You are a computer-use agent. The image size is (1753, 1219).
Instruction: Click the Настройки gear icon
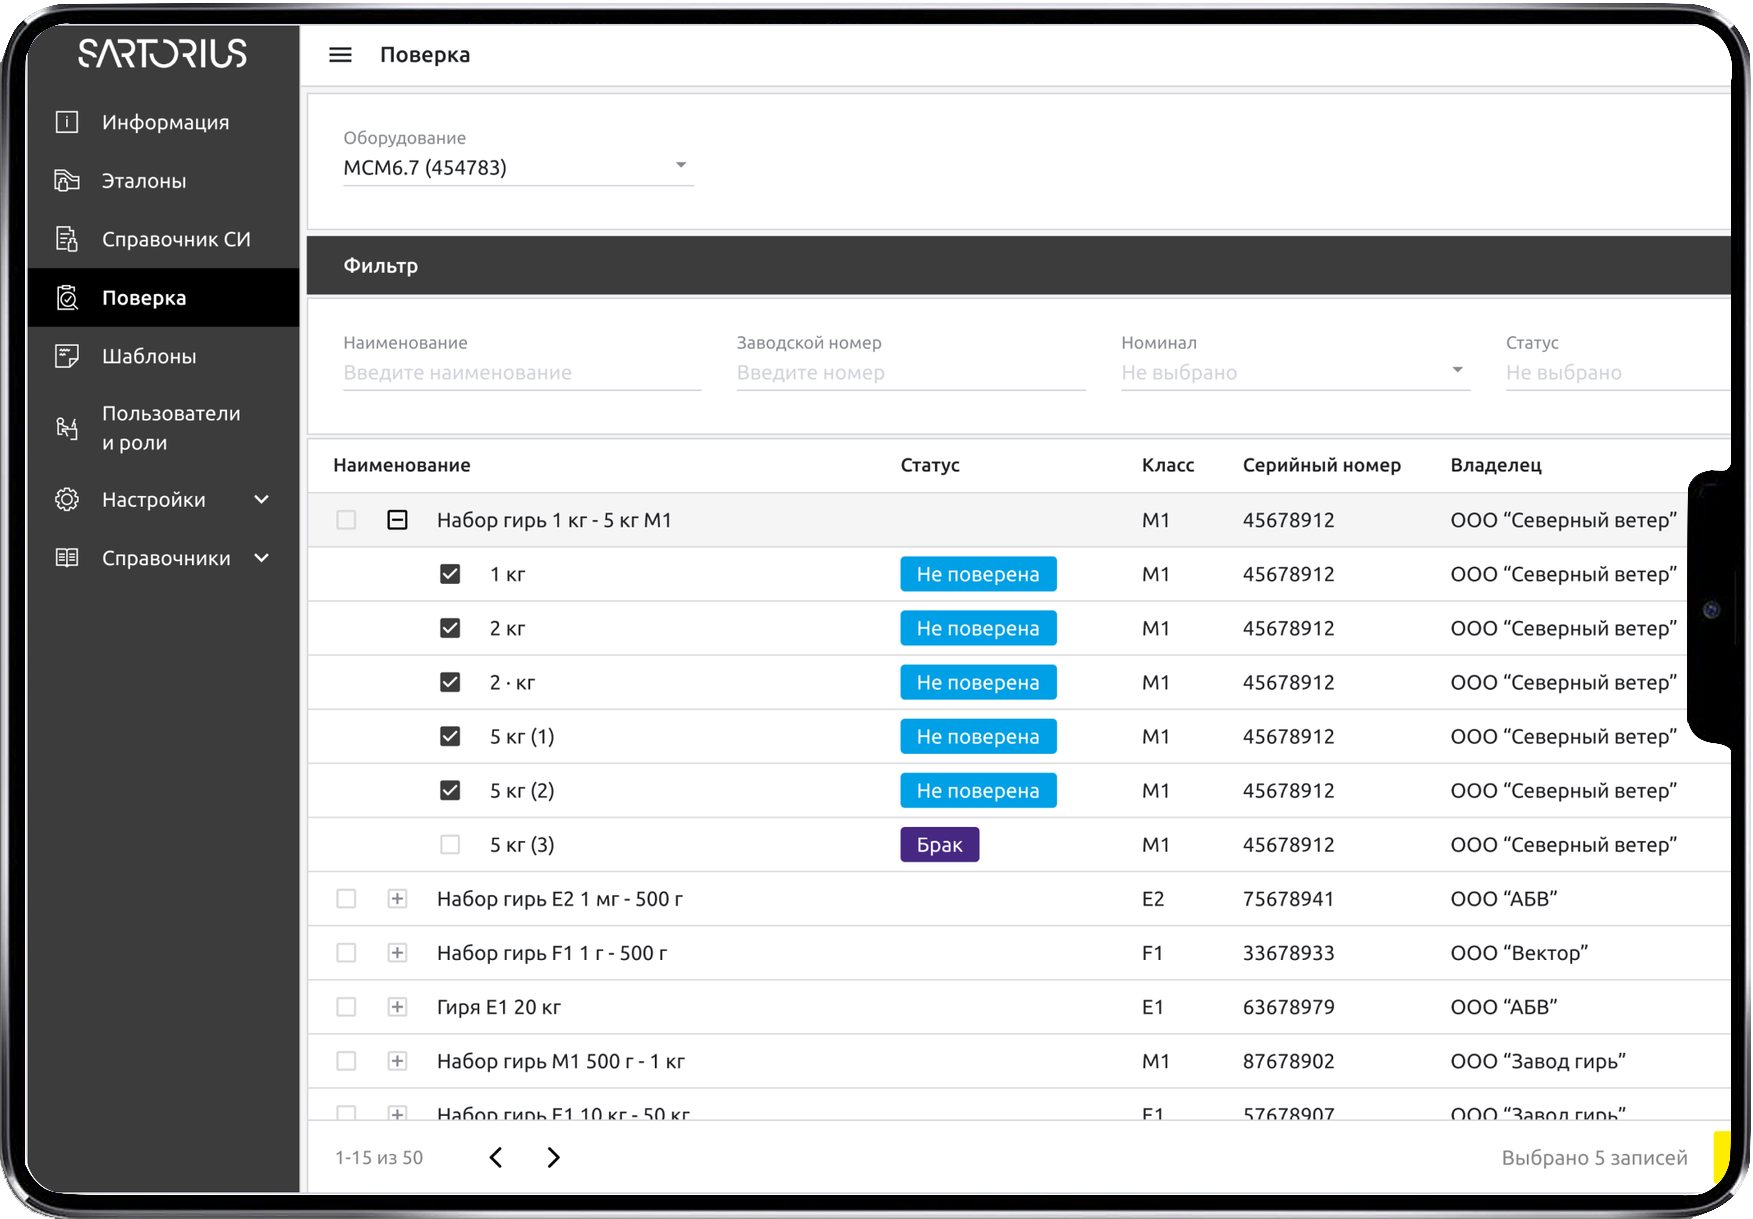point(67,499)
